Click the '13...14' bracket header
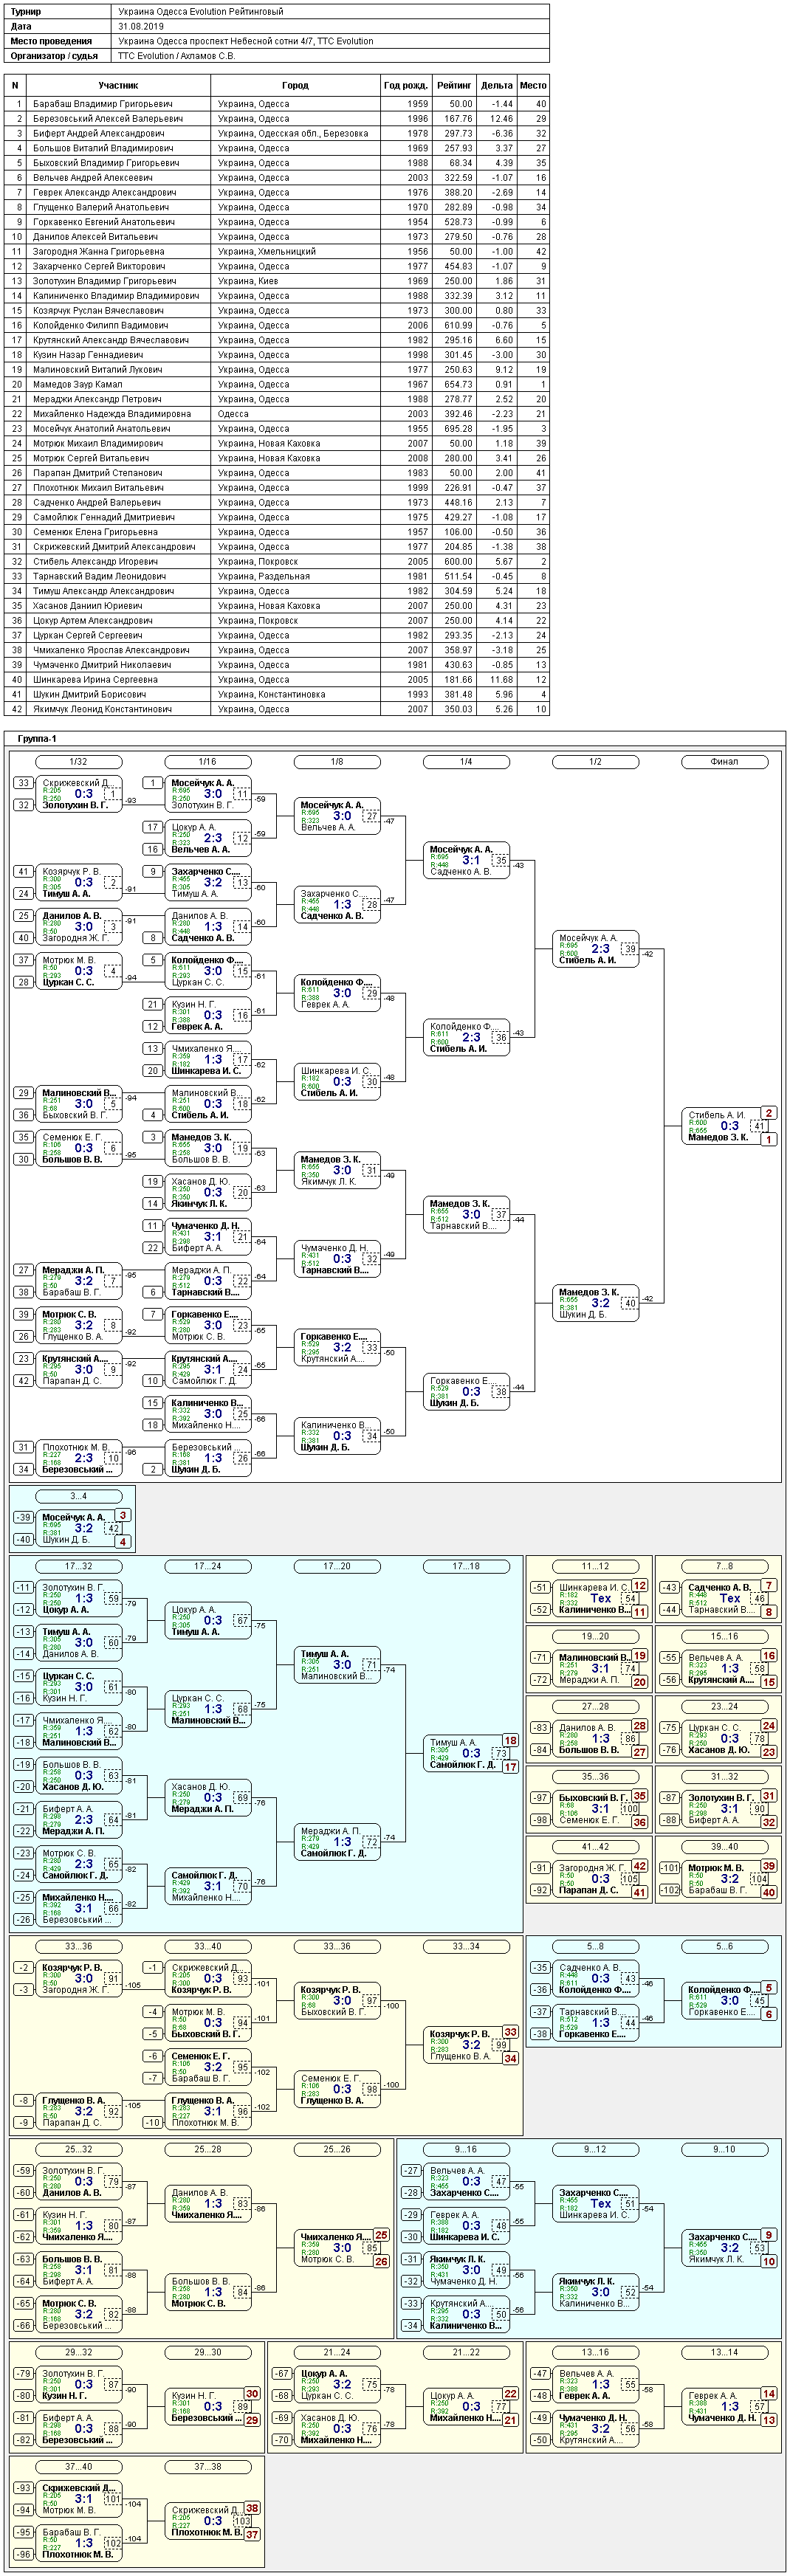Image resolution: width=790 pixels, height=2576 pixels. 724,2352
